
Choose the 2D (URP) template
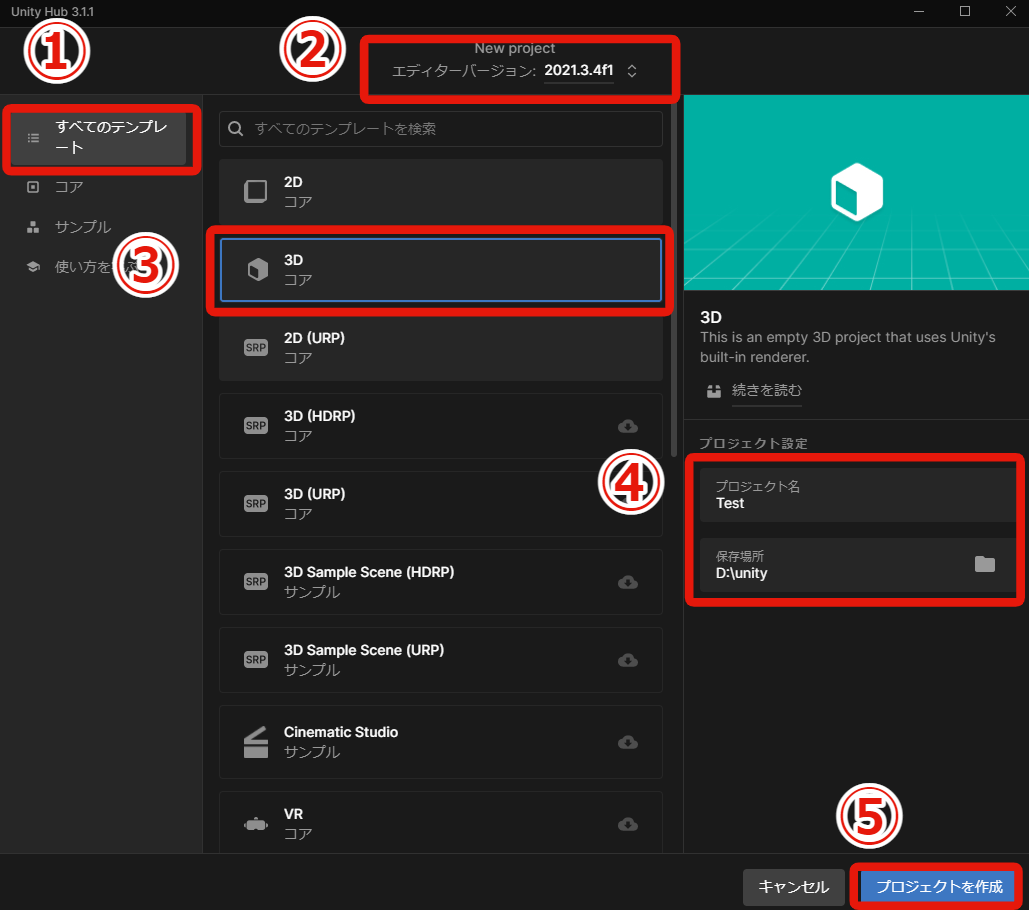point(441,348)
